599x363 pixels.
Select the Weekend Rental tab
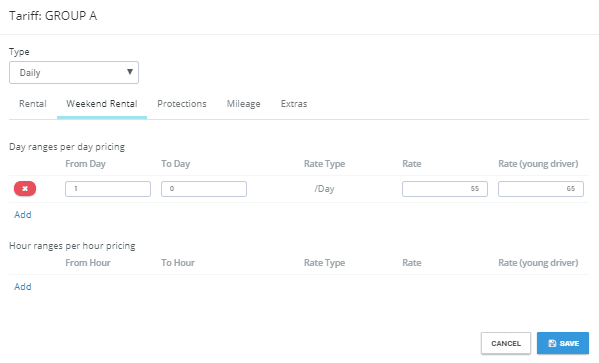(102, 104)
